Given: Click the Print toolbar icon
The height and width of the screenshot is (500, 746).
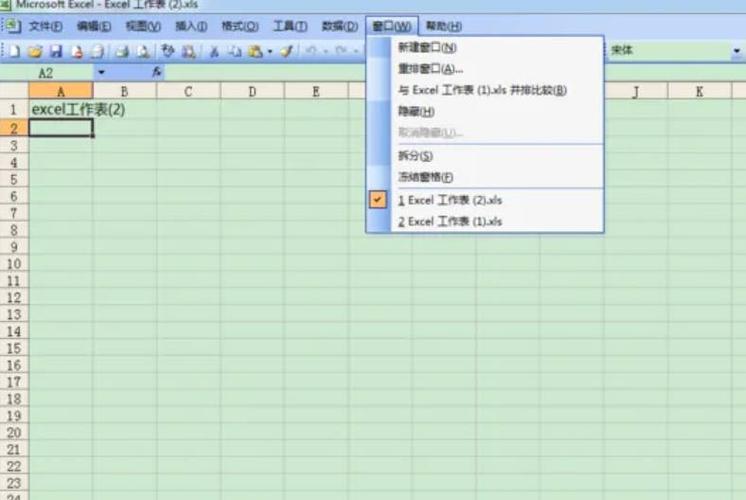Looking at the screenshot, I should coord(122,51).
